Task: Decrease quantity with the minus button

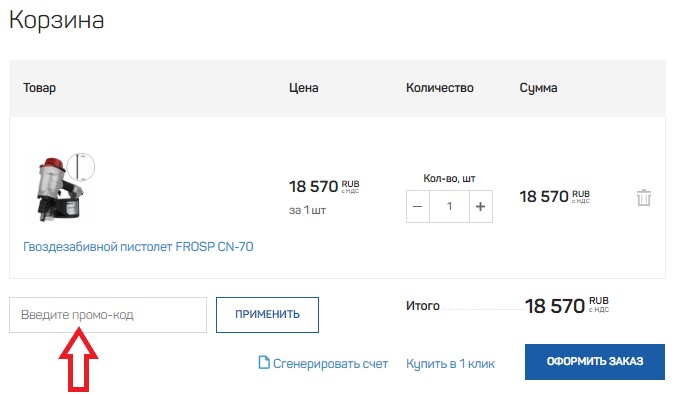Action: (418, 207)
